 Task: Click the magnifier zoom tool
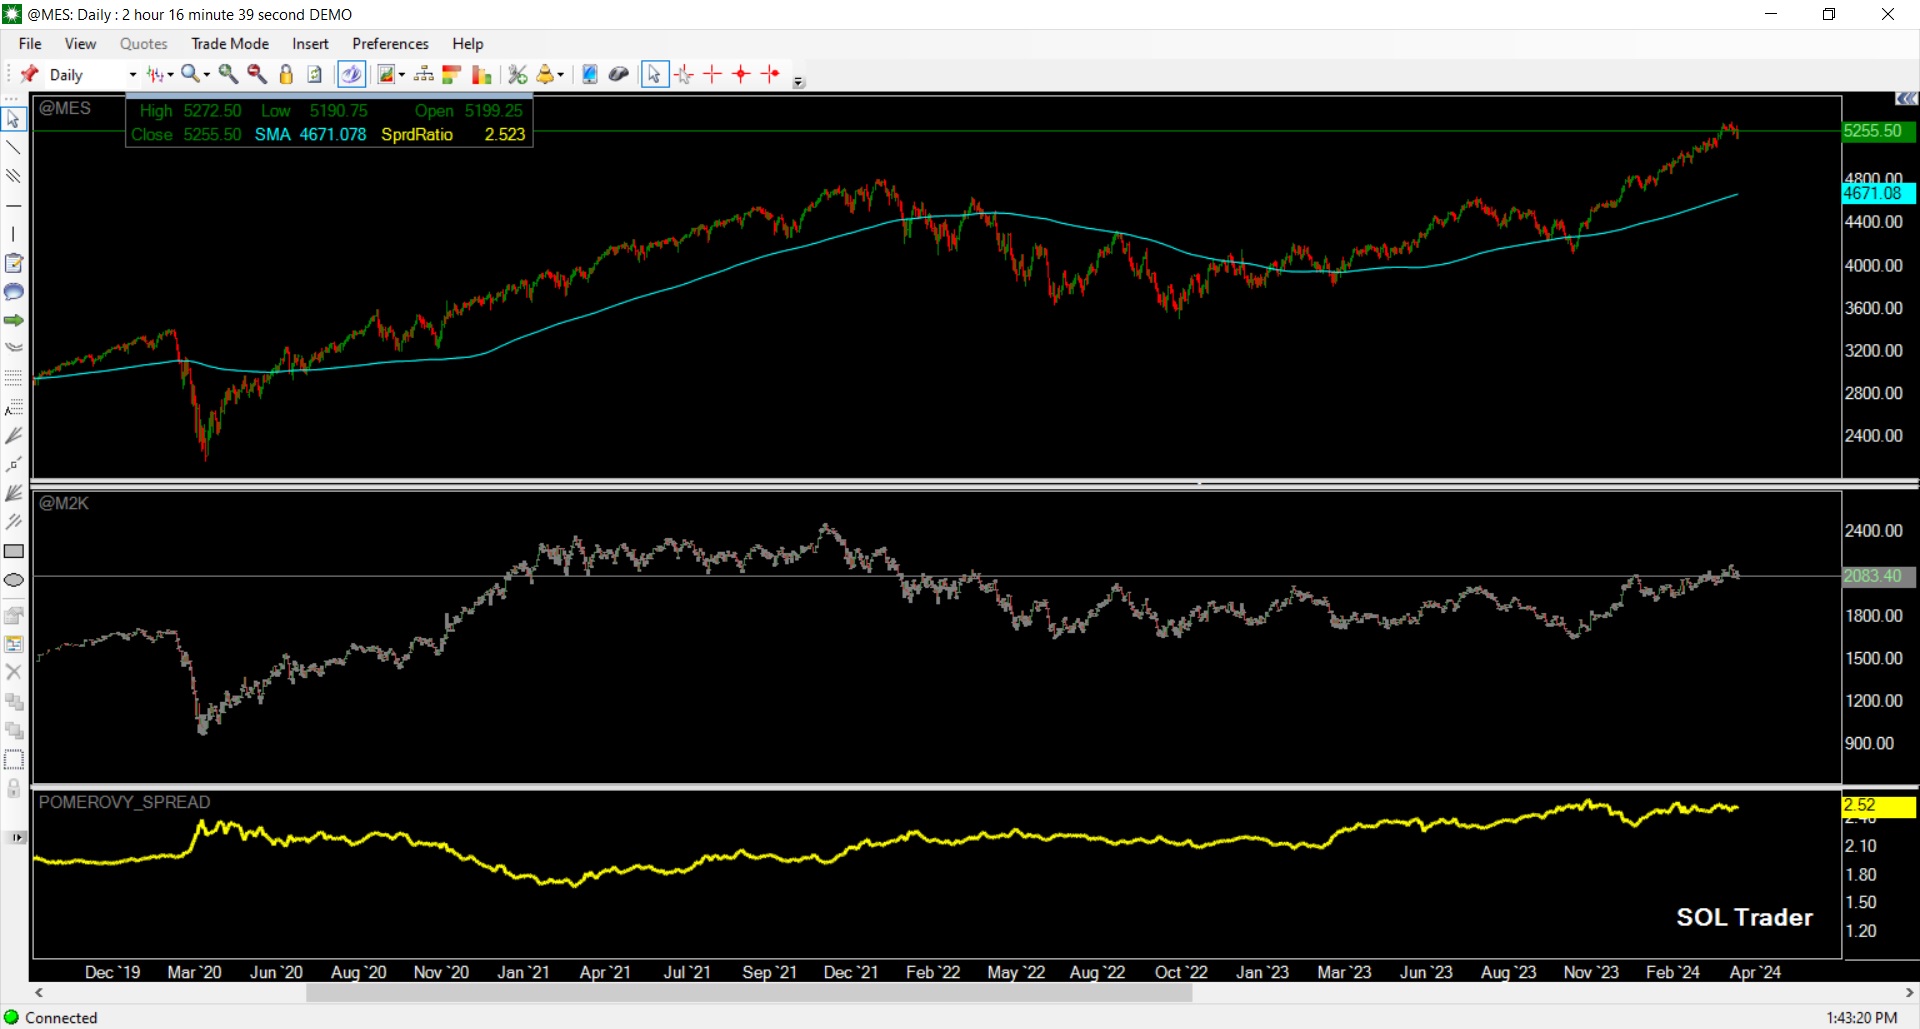point(190,74)
